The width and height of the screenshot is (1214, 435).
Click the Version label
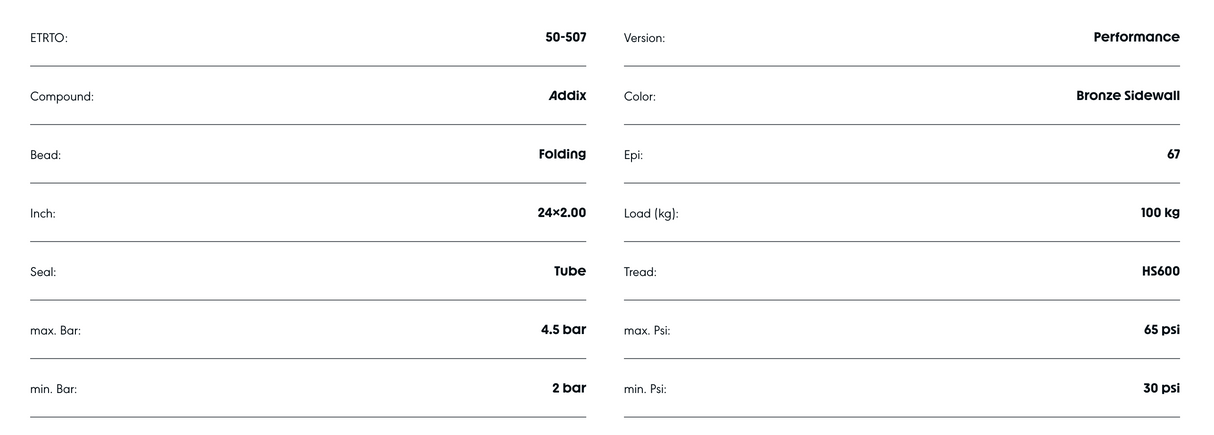pyautogui.click(x=644, y=38)
